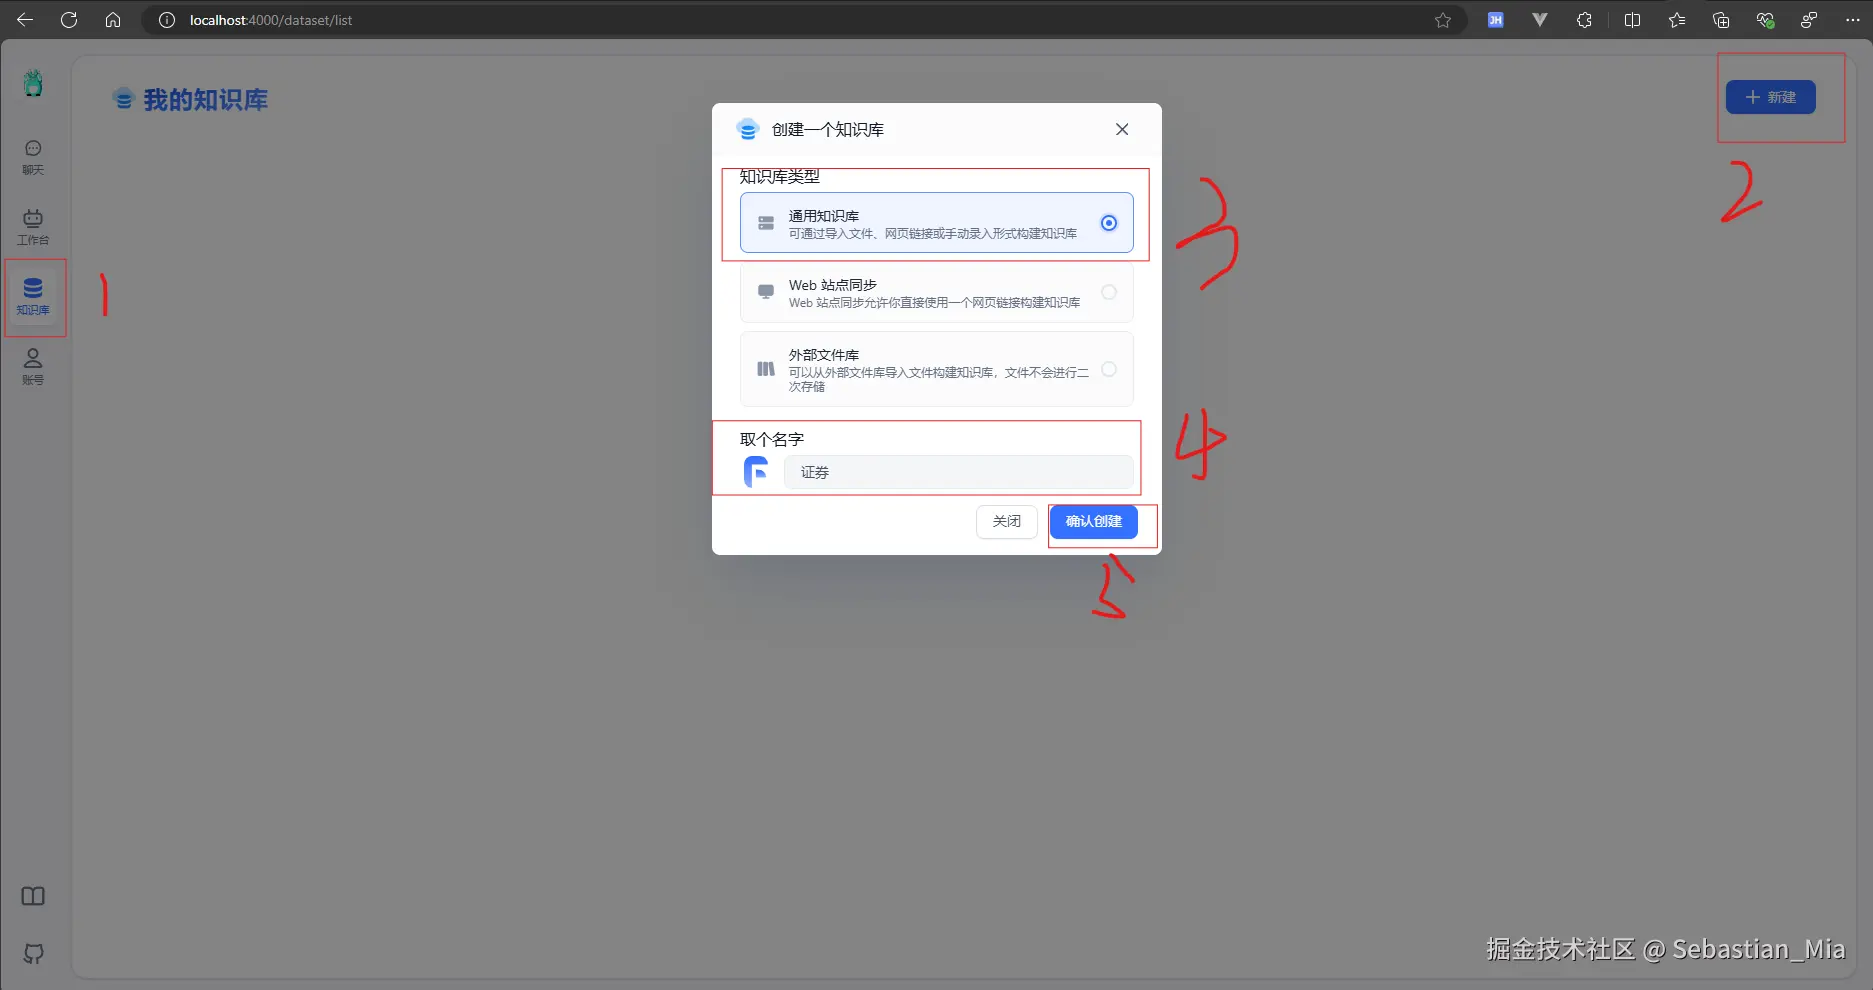Open 工作台 from the sidebar
Screen dimensions: 1873x990
pos(33,226)
